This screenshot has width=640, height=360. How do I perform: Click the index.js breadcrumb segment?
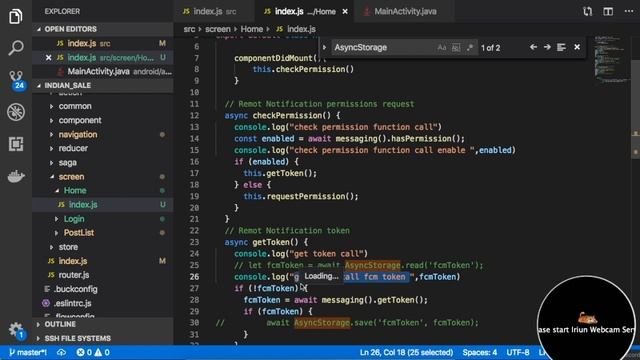296,29
